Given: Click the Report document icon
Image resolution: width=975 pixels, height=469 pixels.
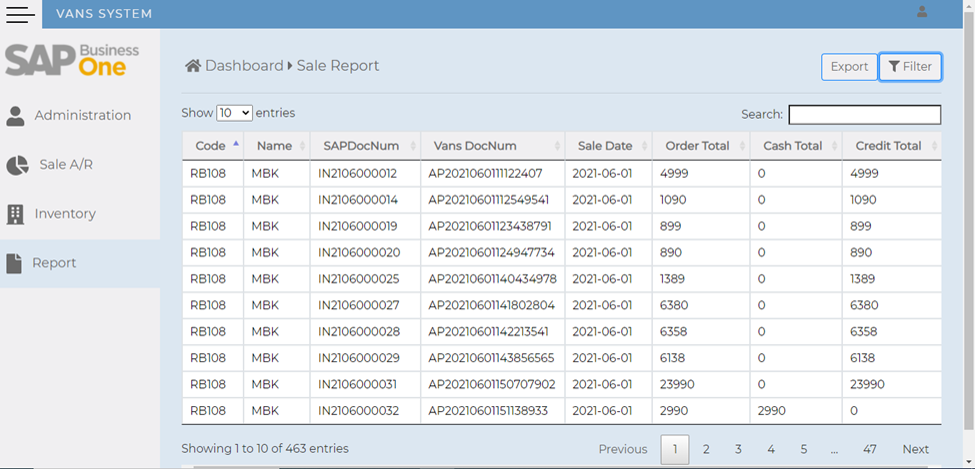Looking at the screenshot, I should coord(14,263).
